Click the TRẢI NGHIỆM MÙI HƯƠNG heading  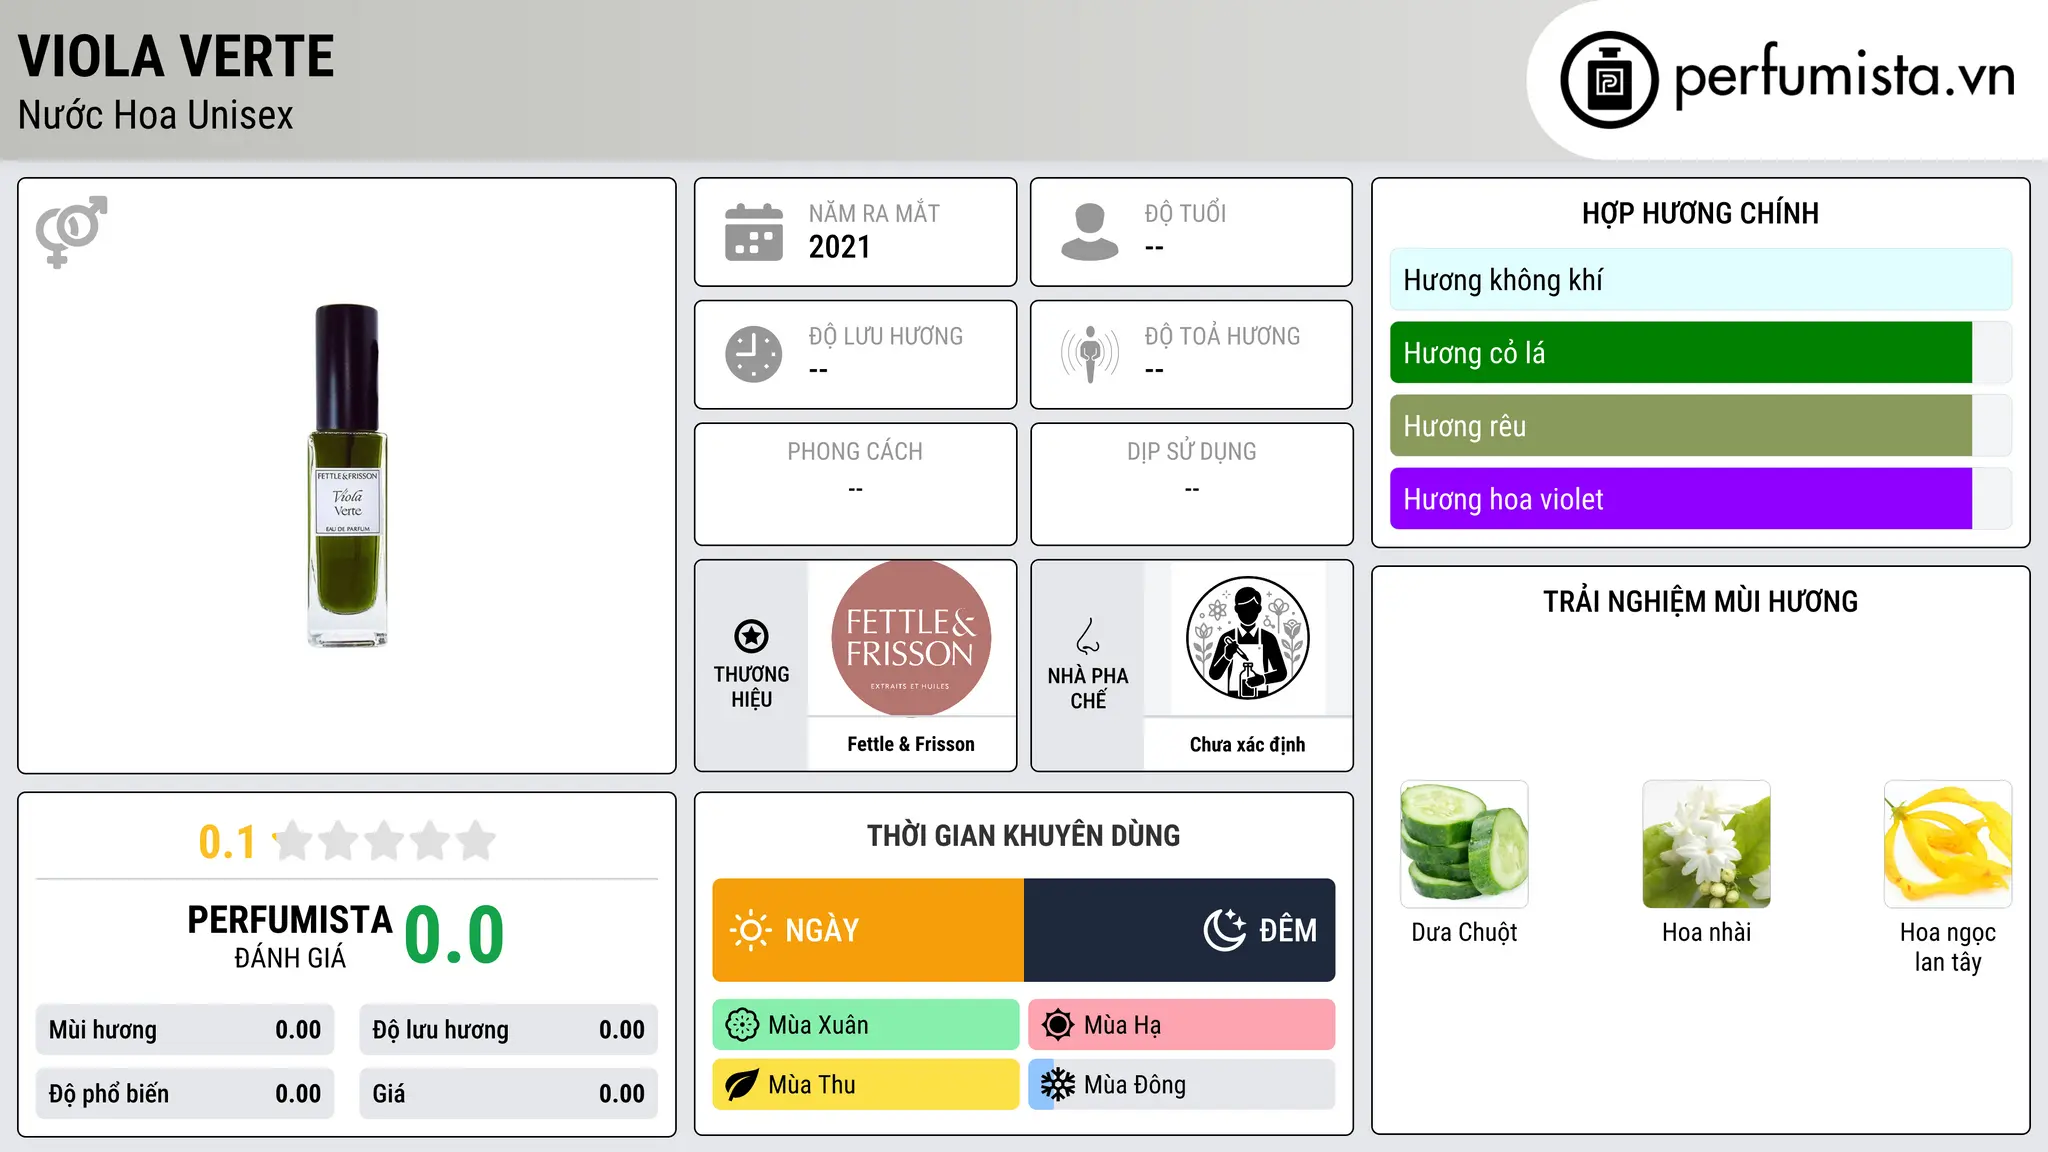[x=1701, y=601]
